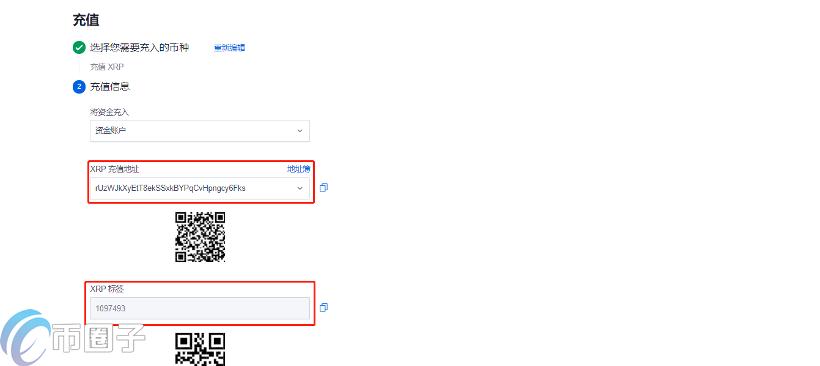
Task: Click the XRP 标签 label
Action: tap(107, 289)
